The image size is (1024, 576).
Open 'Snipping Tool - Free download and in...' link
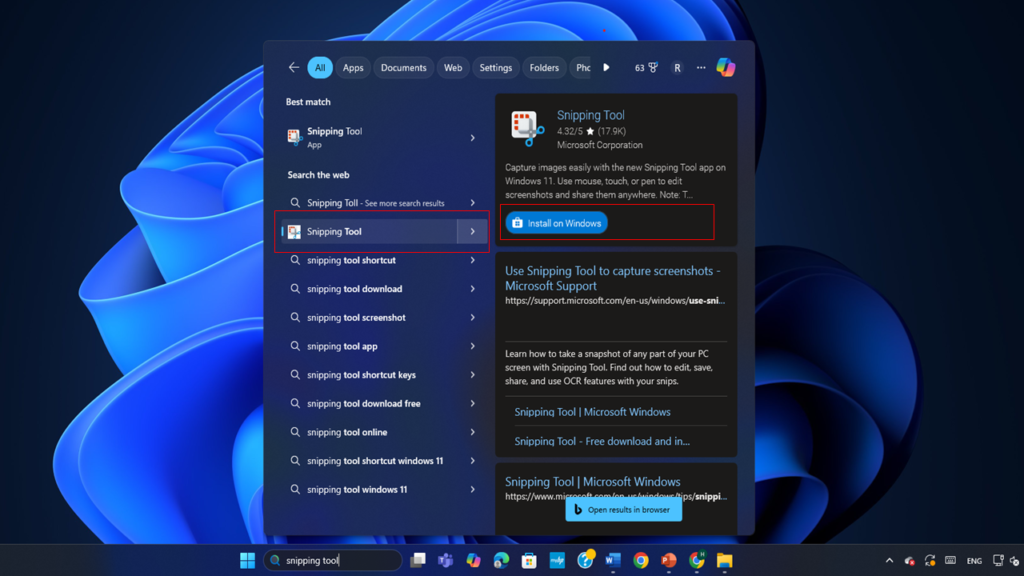602,441
